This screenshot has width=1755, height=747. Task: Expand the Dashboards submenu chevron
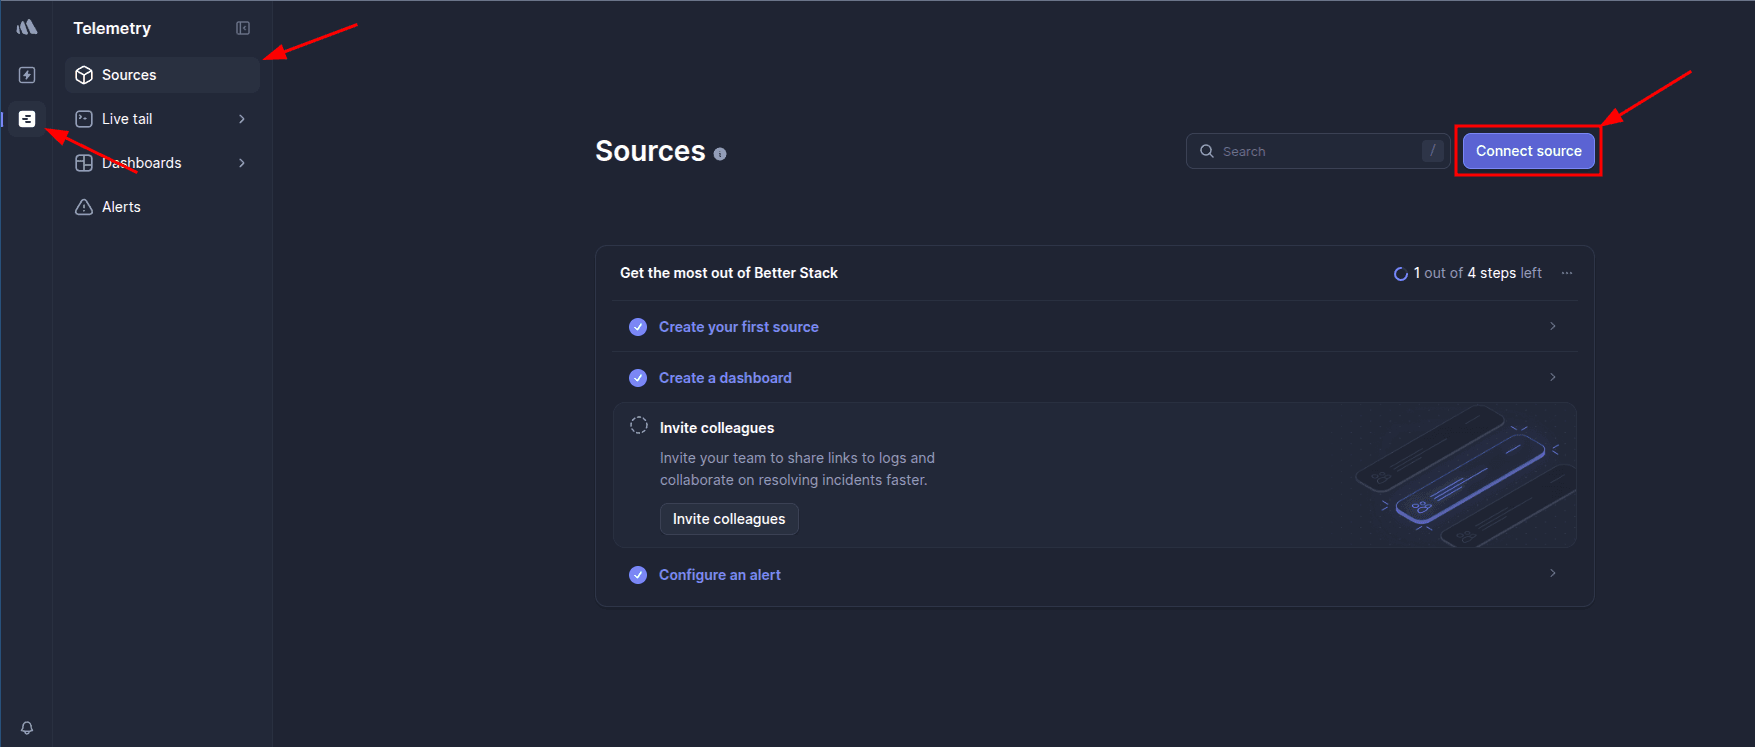click(242, 163)
